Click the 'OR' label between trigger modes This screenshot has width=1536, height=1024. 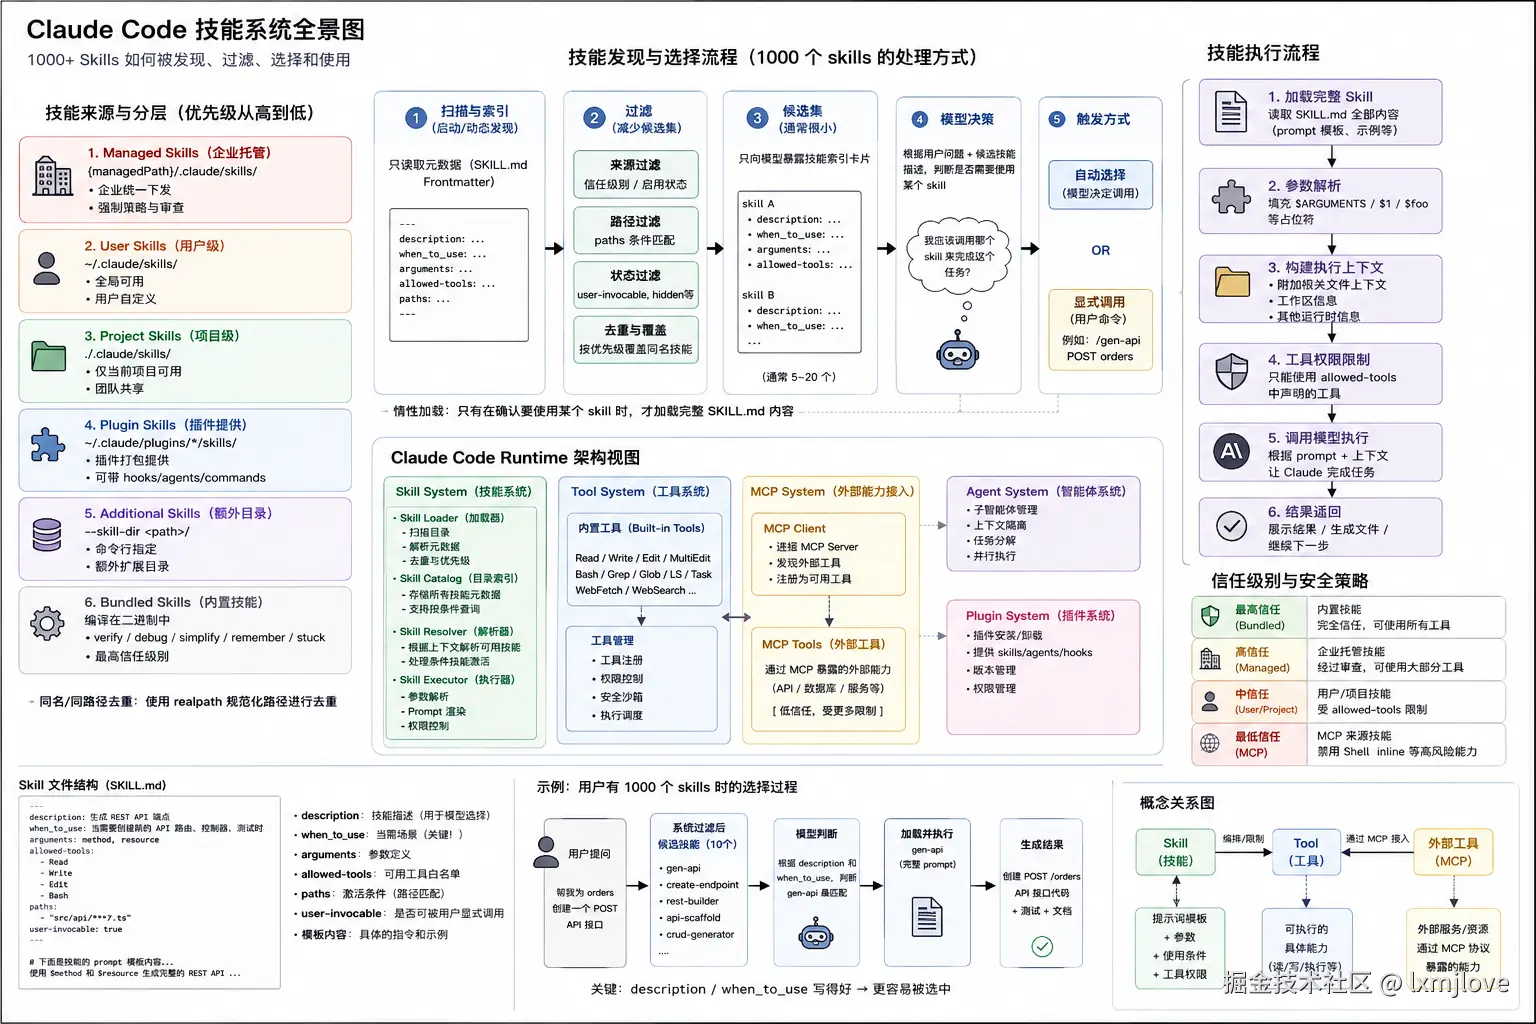point(1100,250)
